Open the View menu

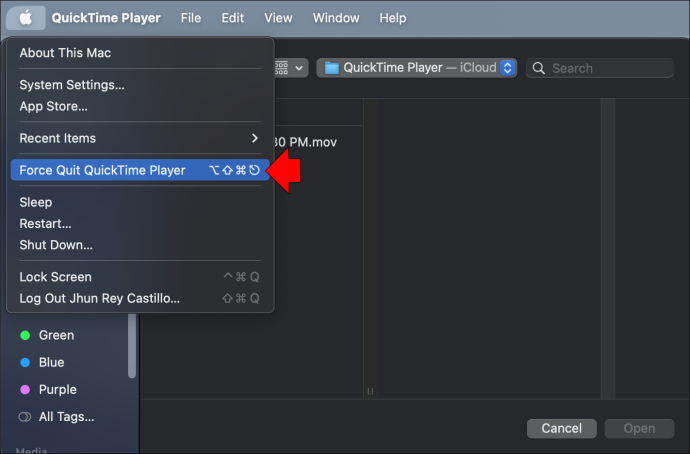278,18
